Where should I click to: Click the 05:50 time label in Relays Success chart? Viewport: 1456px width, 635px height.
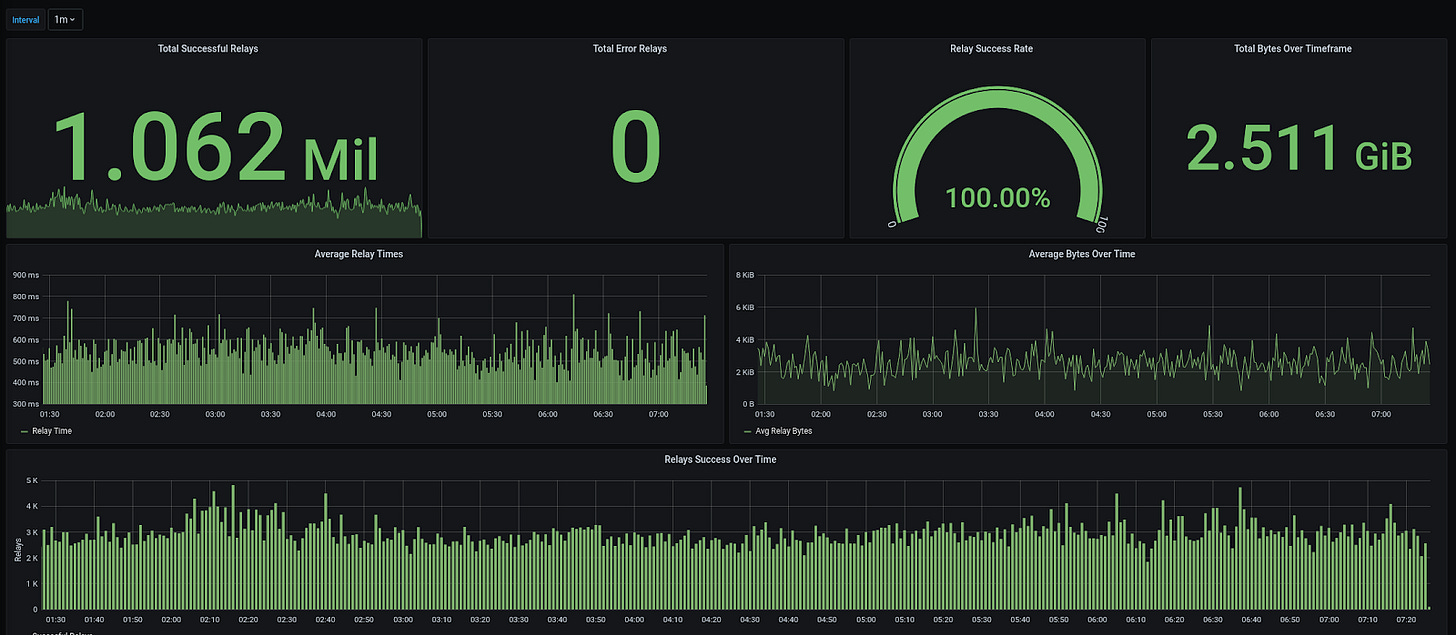point(1059,620)
